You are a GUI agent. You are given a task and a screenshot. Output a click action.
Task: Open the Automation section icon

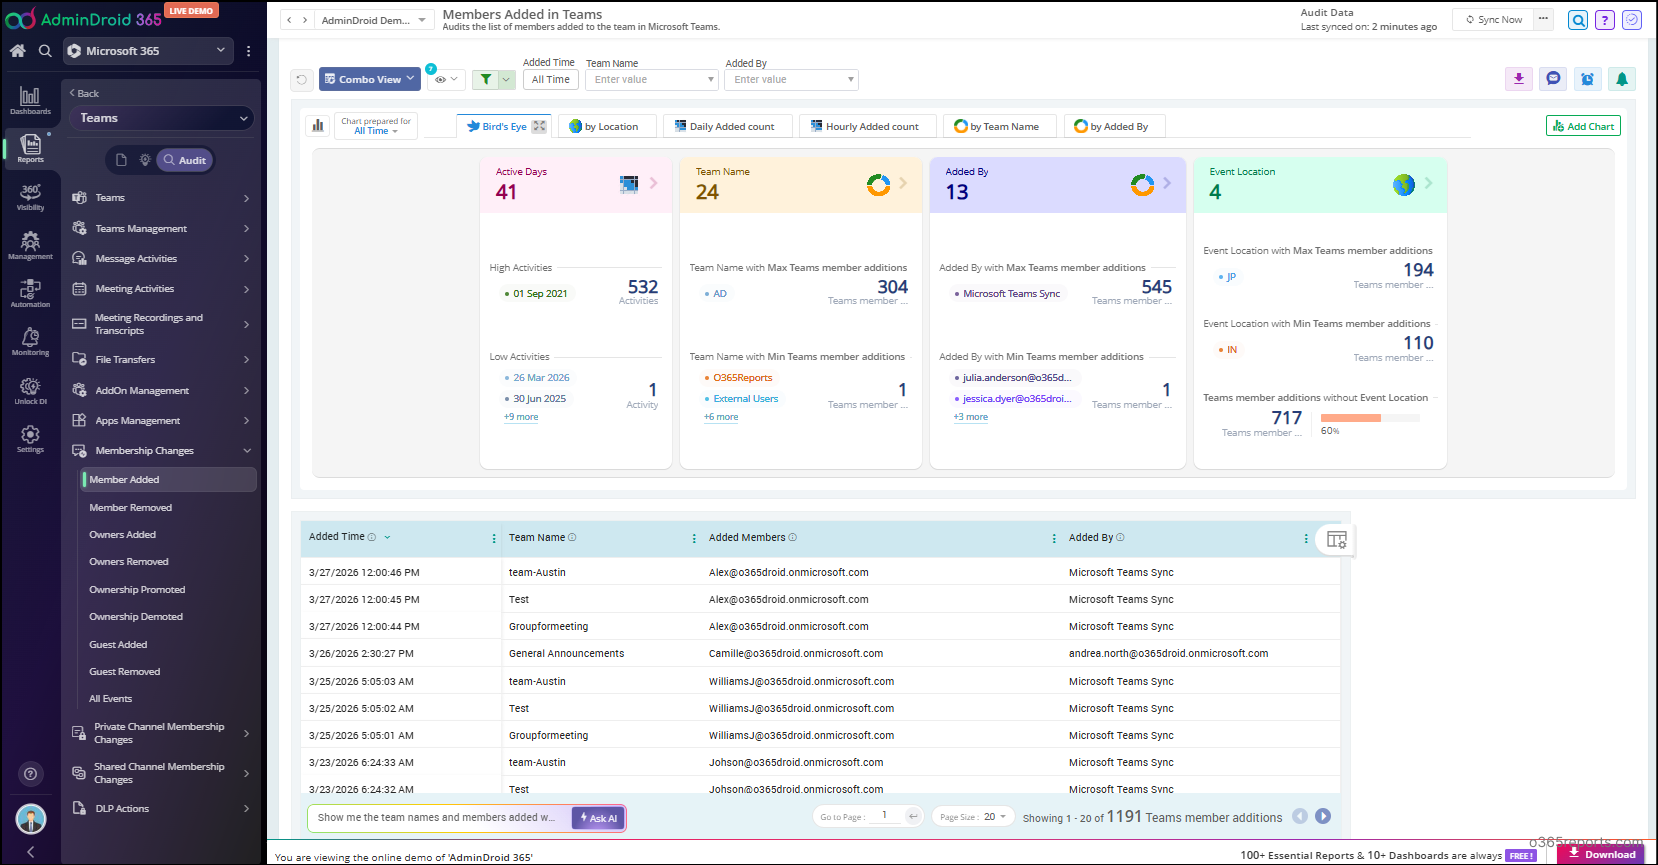coord(30,294)
